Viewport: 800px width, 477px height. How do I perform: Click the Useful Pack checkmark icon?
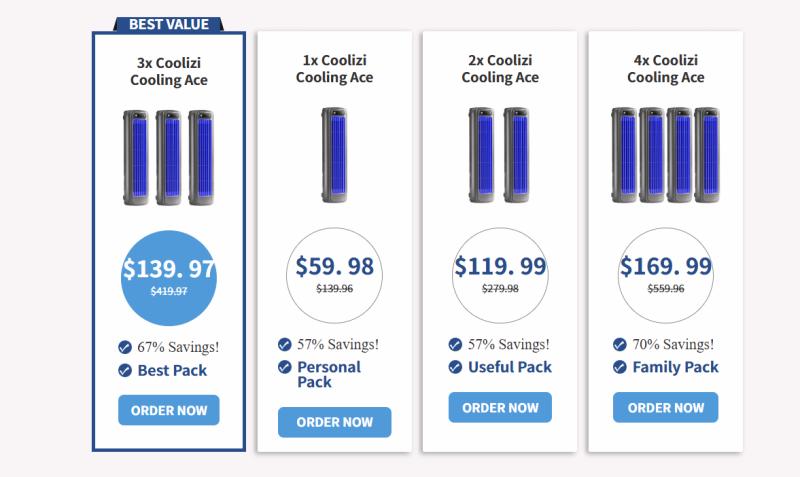point(455,367)
